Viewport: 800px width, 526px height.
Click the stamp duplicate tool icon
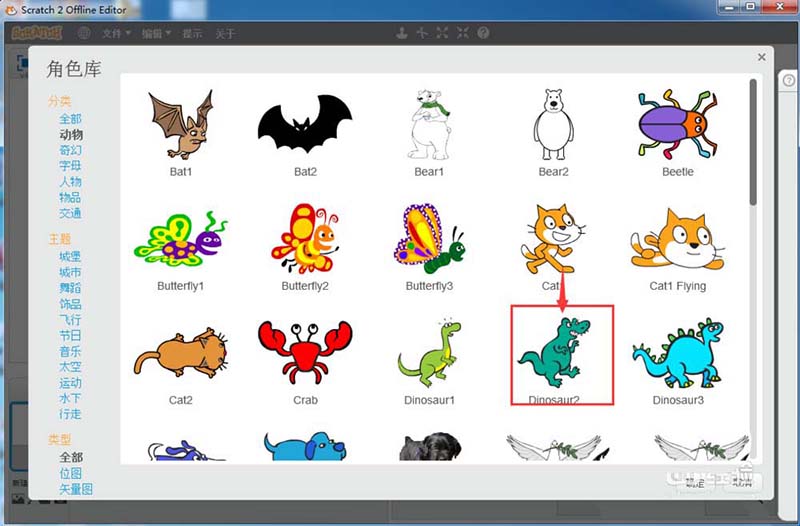tap(402, 33)
